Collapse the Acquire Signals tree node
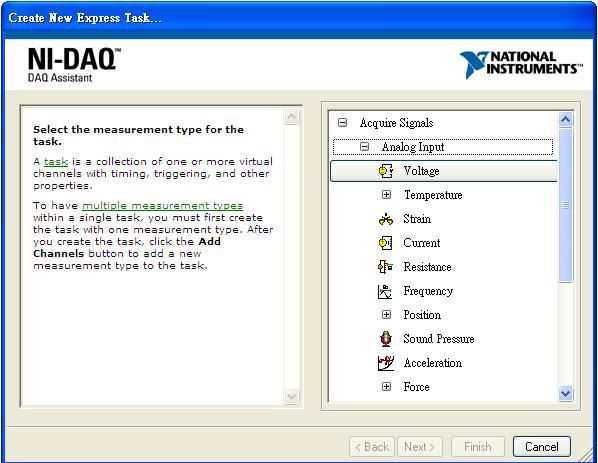The height and width of the screenshot is (463, 598). point(342,123)
